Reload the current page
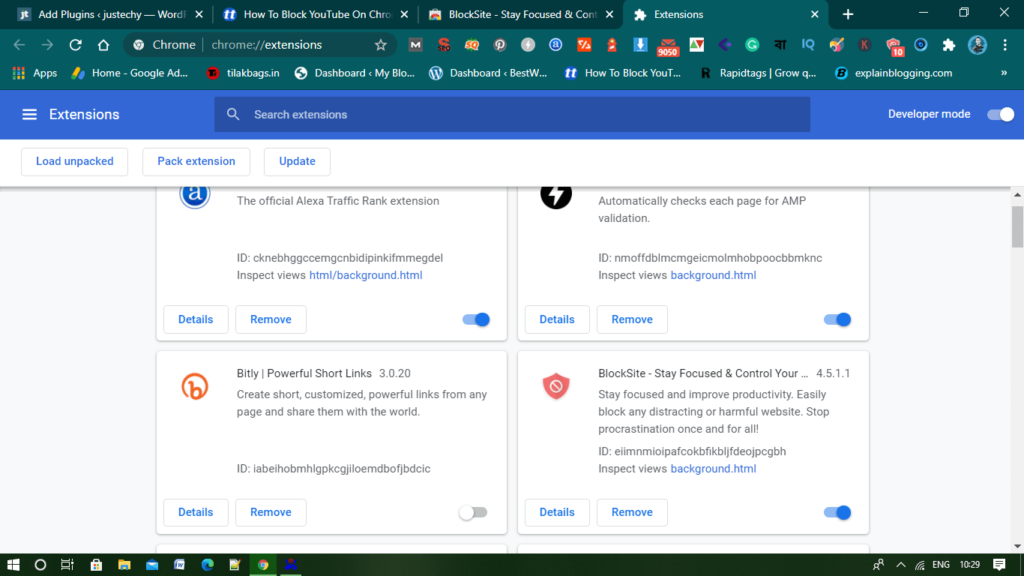The width and height of the screenshot is (1024, 576). pyautogui.click(x=76, y=45)
